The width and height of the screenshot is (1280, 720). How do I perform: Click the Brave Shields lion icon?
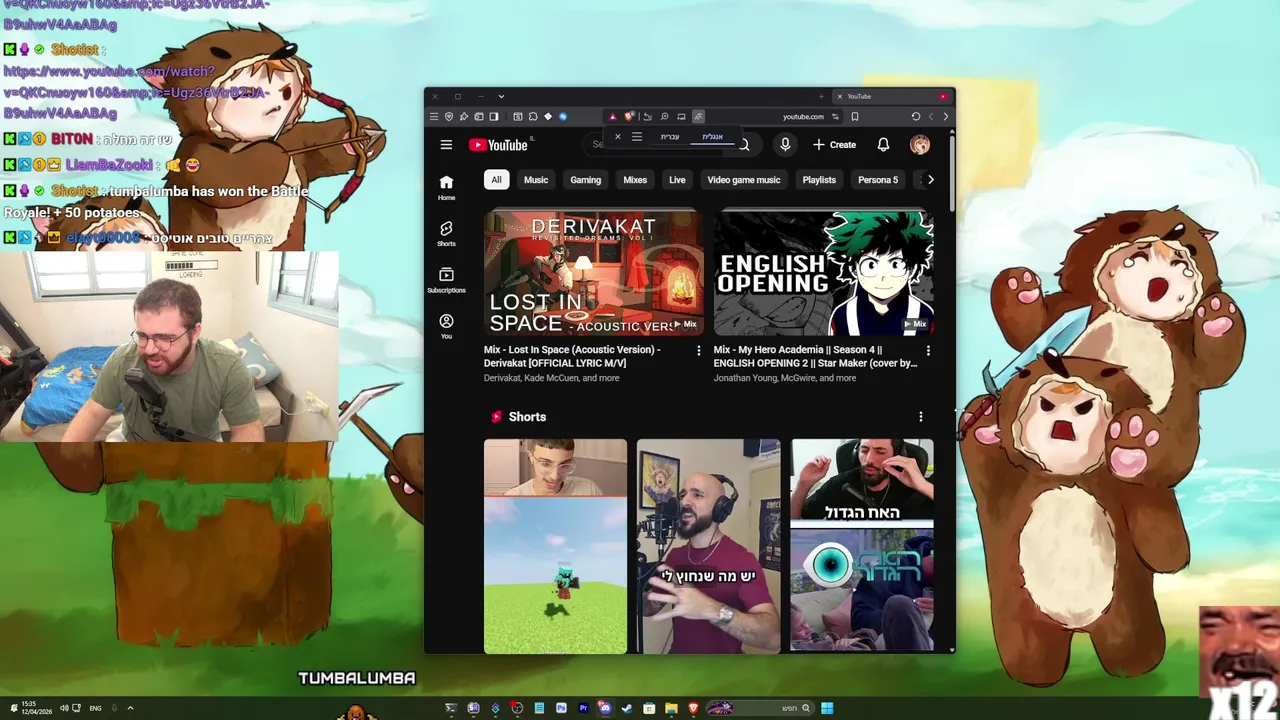click(x=628, y=117)
